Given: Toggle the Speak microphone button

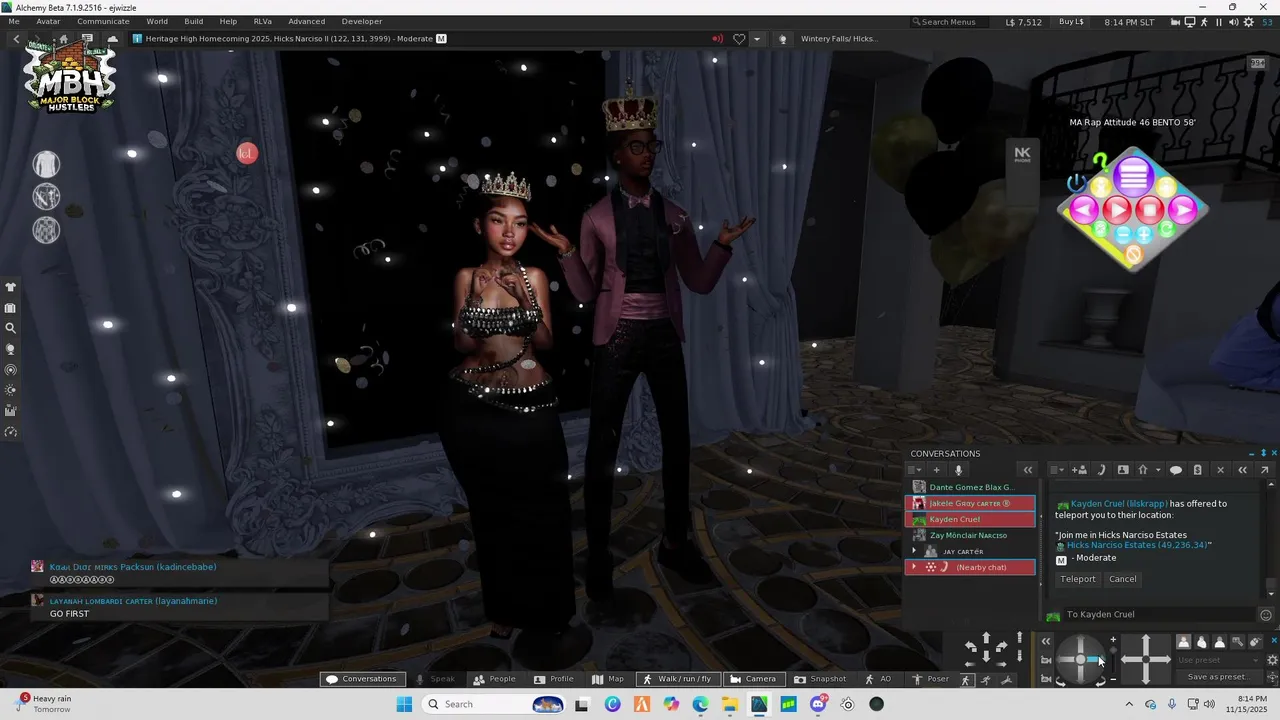Looking at the screenshot, I should pos(437,679).
